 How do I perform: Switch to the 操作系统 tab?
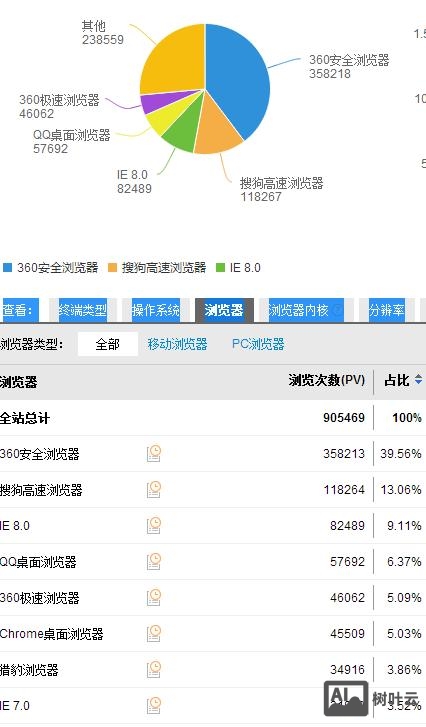pos(155,310)
